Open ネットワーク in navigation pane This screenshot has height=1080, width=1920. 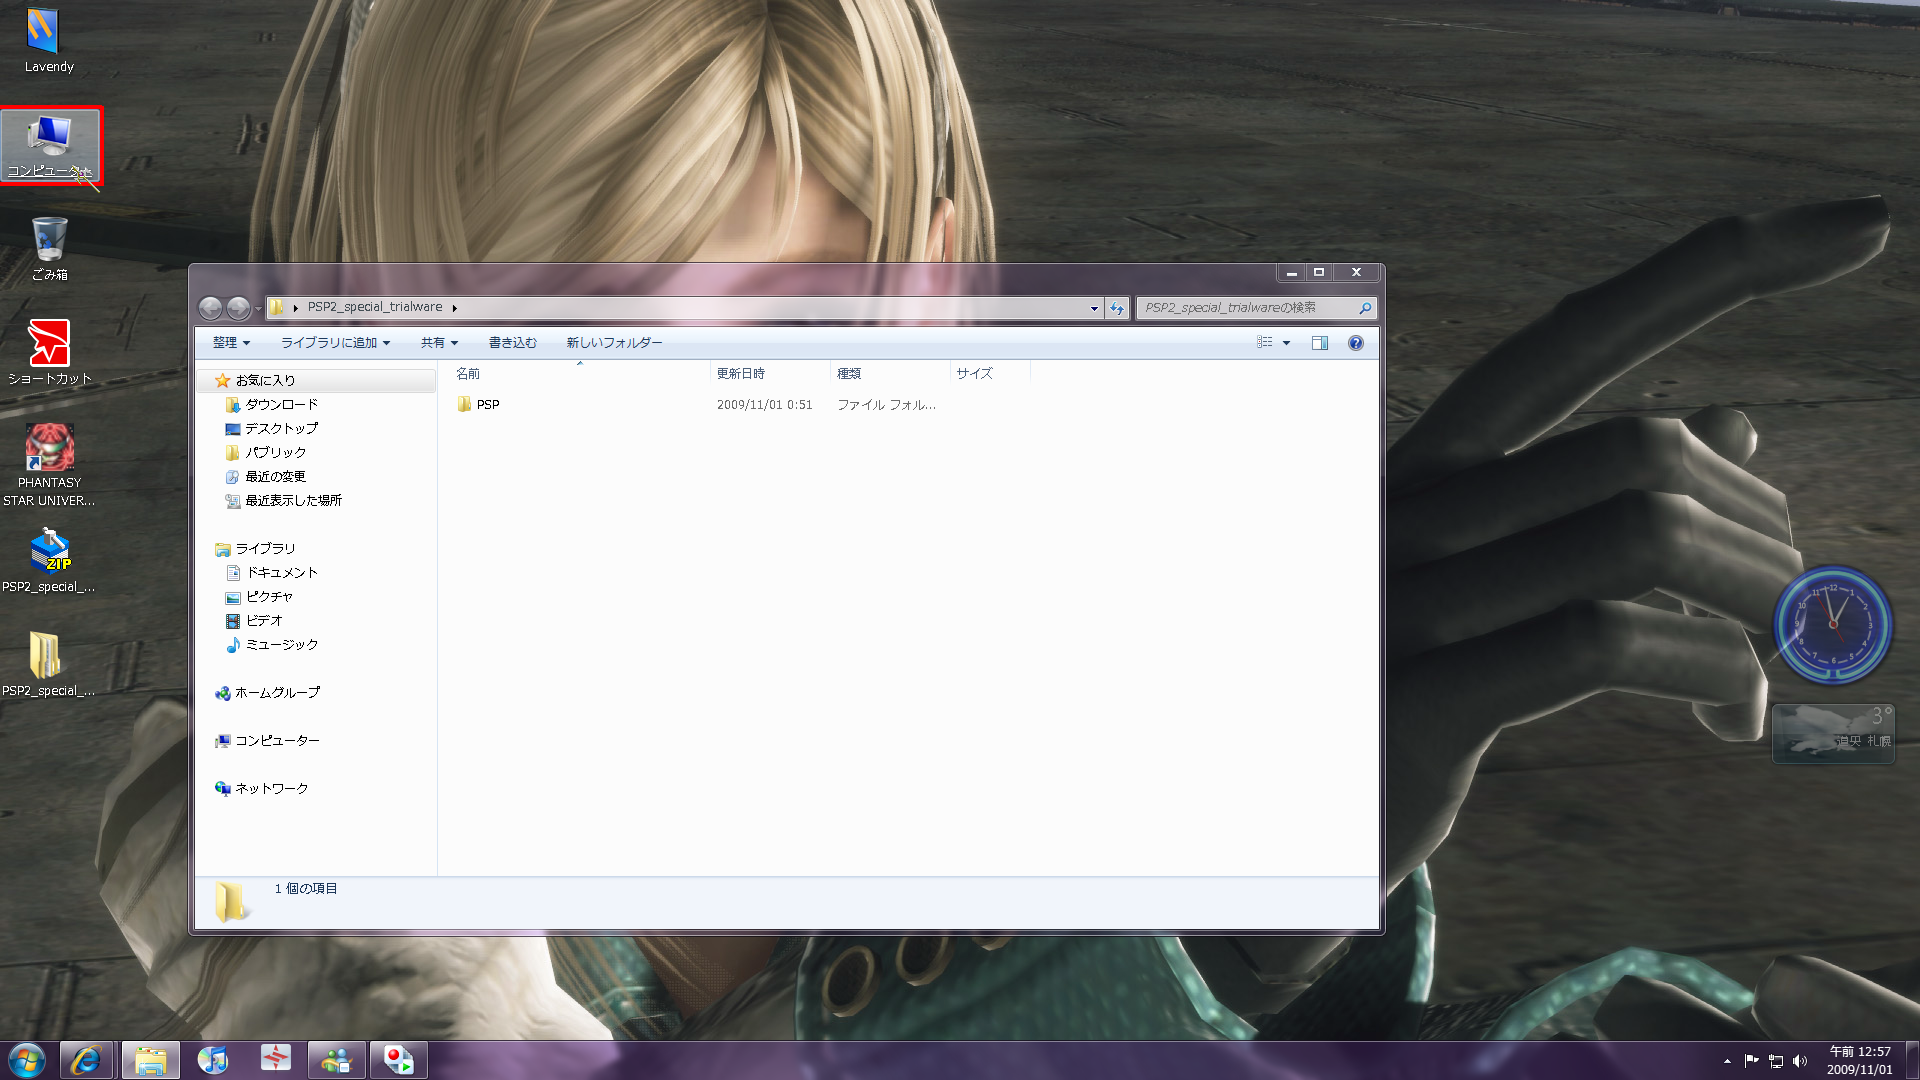tap(261, 789)
